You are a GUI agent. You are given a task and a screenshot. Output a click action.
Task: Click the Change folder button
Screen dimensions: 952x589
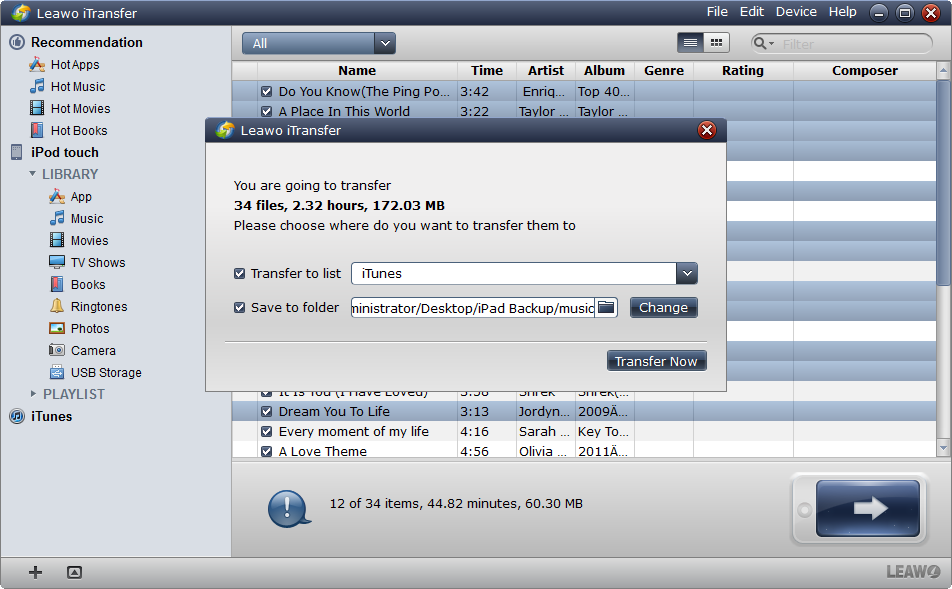[663, 307]
